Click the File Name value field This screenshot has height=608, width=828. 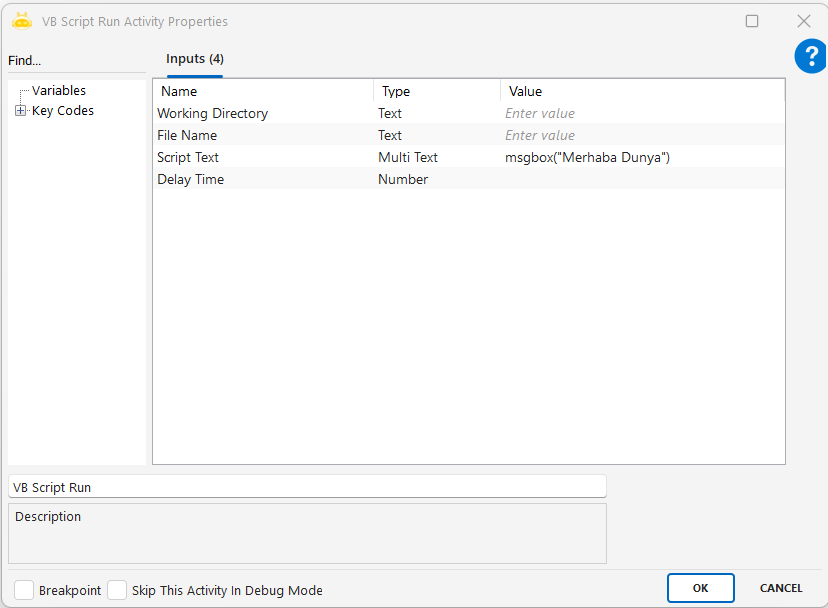tap(640, 136)
